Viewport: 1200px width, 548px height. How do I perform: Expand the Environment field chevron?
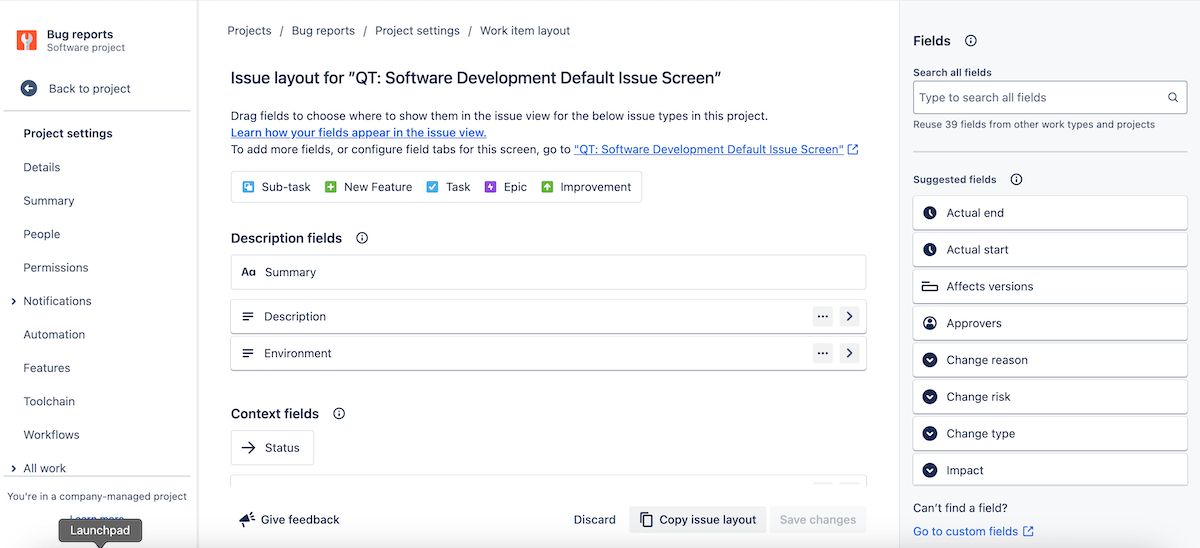point(849,353)
